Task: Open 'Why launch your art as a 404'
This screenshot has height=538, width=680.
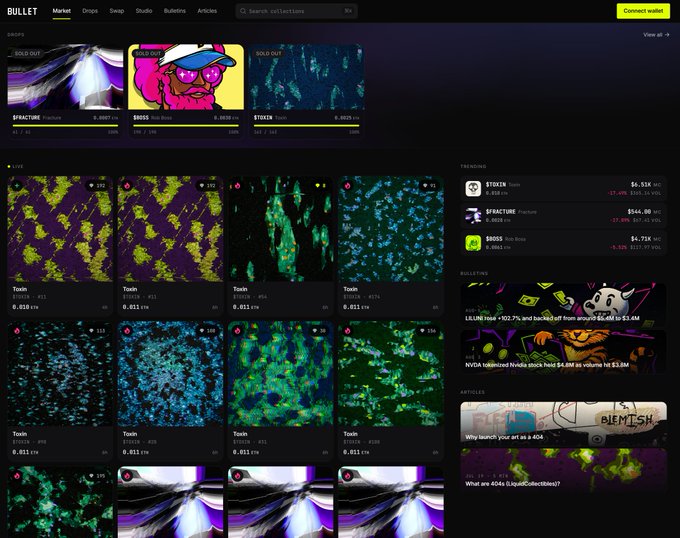Action: [563, 424]
